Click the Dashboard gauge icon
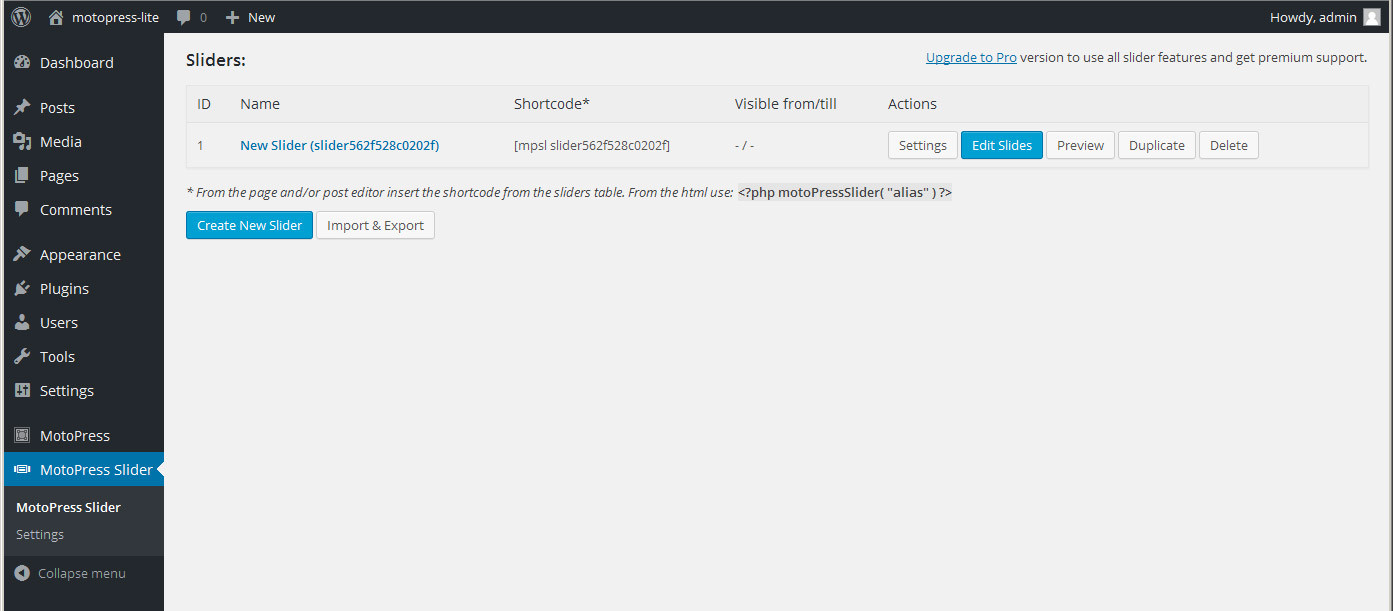 [x=22, y=62]
